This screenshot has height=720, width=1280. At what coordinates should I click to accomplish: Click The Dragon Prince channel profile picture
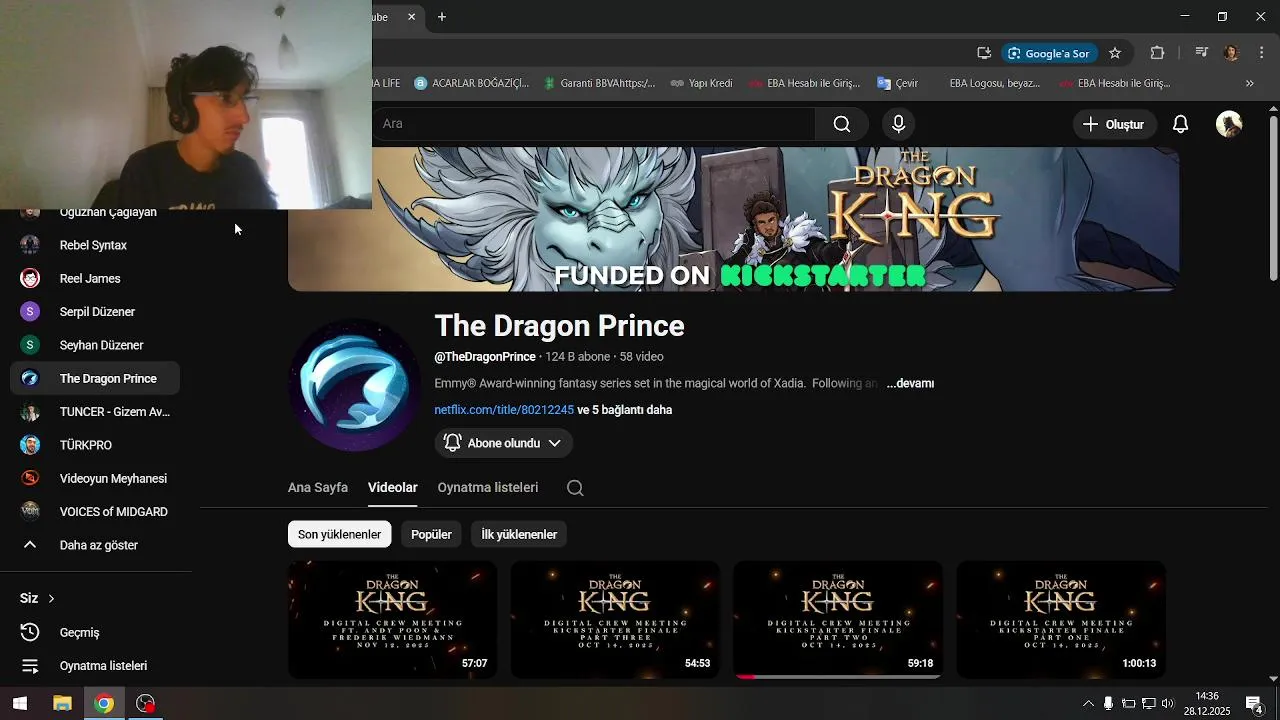[x=354, y=386]
